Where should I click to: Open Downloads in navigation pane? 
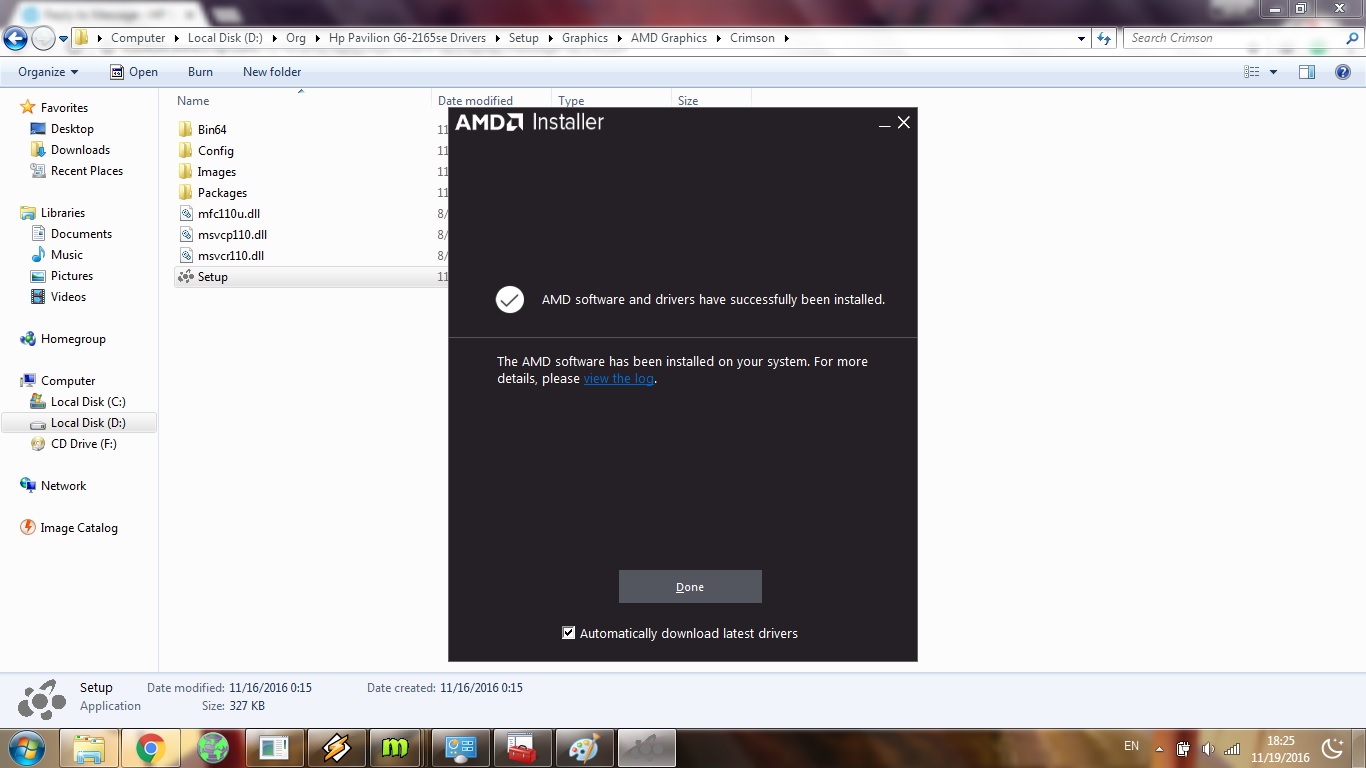coord(80,150)
